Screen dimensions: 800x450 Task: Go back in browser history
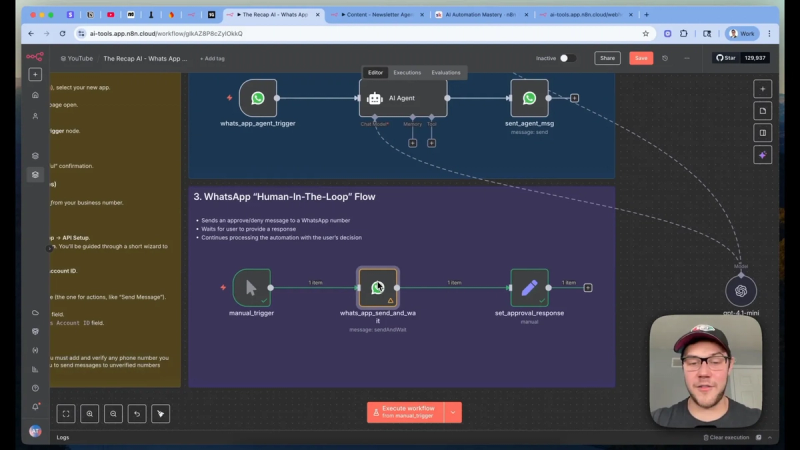click(x=31, y=34)
